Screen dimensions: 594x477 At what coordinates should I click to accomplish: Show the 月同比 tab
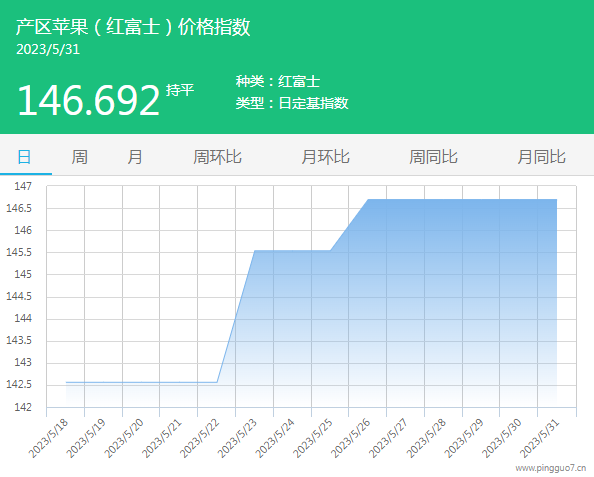[542, 156]
